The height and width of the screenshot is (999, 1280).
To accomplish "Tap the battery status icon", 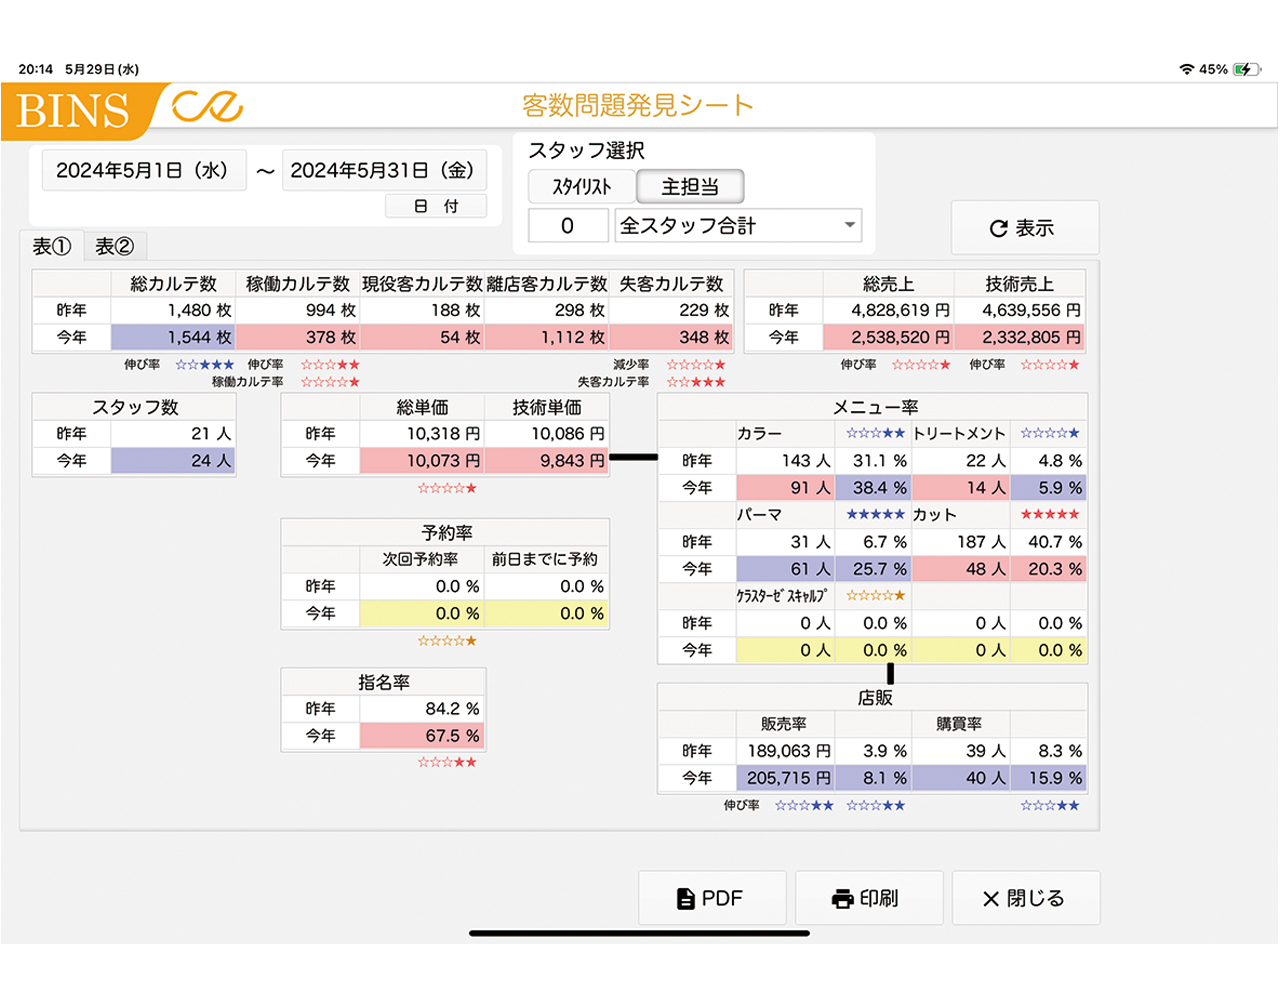I will (1247, 69).
